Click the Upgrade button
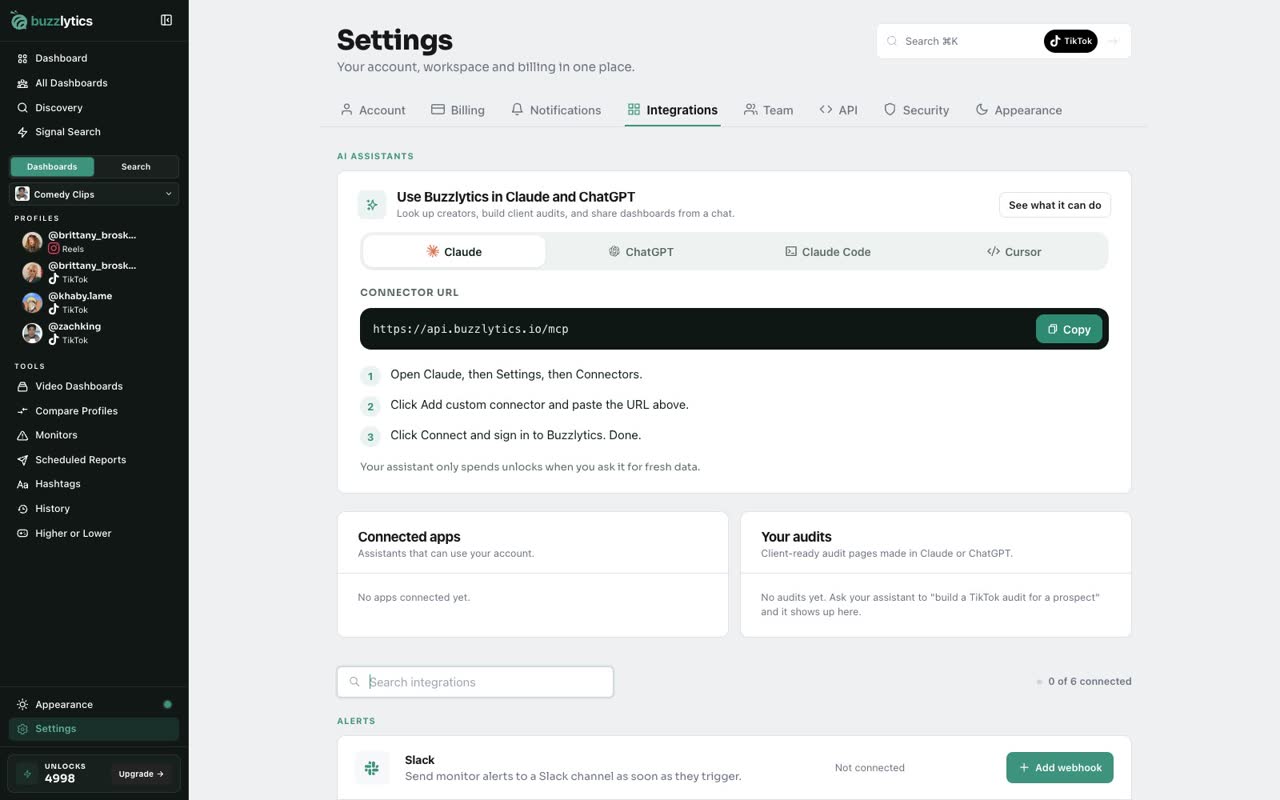Screen dimensions: 1280x800 point(141,774)
